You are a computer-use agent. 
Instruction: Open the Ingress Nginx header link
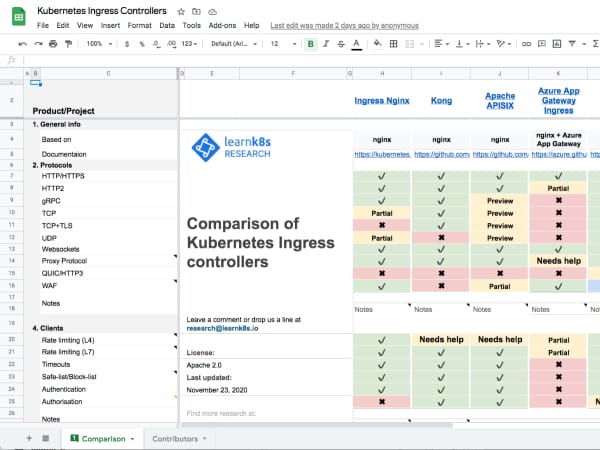pyautogui.click(x=382, y=101)
